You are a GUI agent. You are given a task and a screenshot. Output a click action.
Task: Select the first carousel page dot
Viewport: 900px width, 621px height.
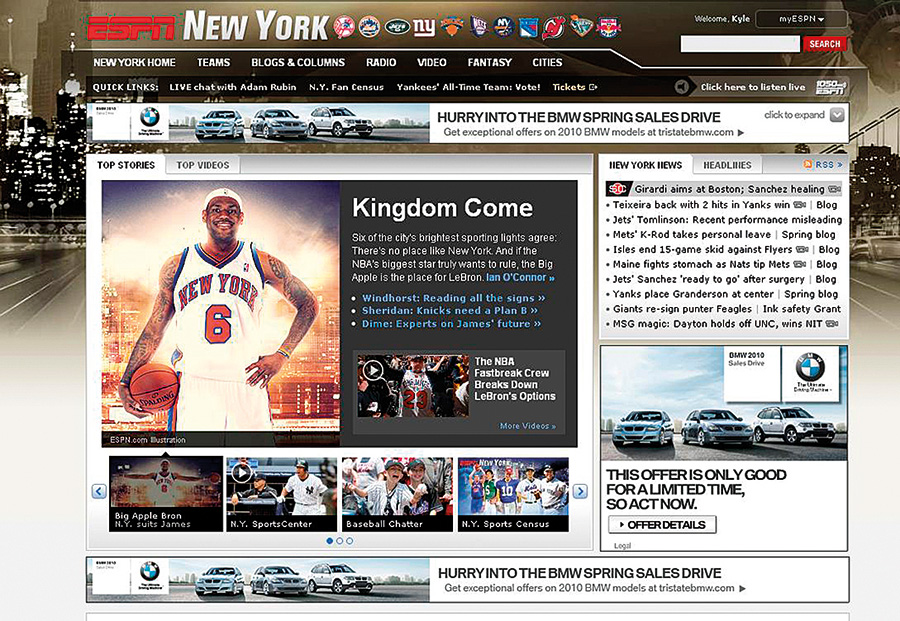(329, 541)
